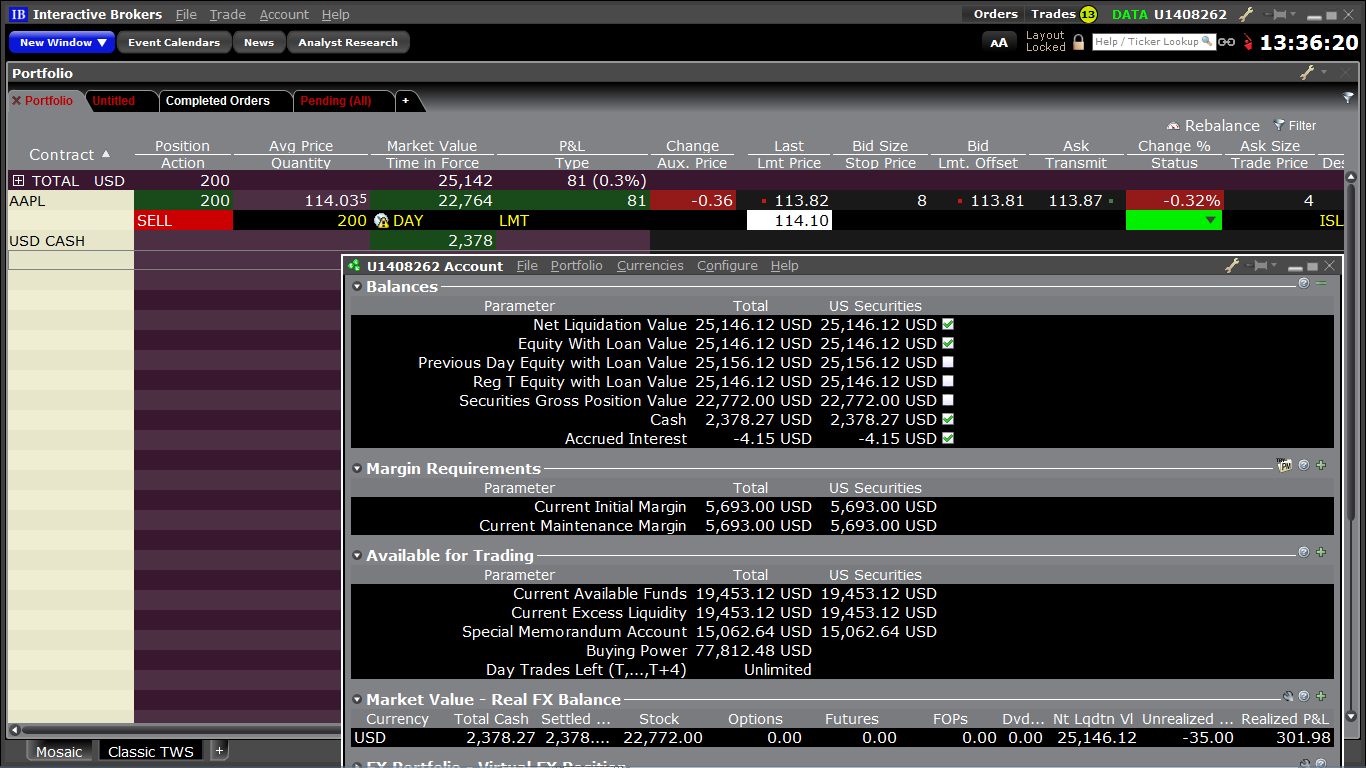
Task: Open the File menu in main window
Action: point(186,15)
